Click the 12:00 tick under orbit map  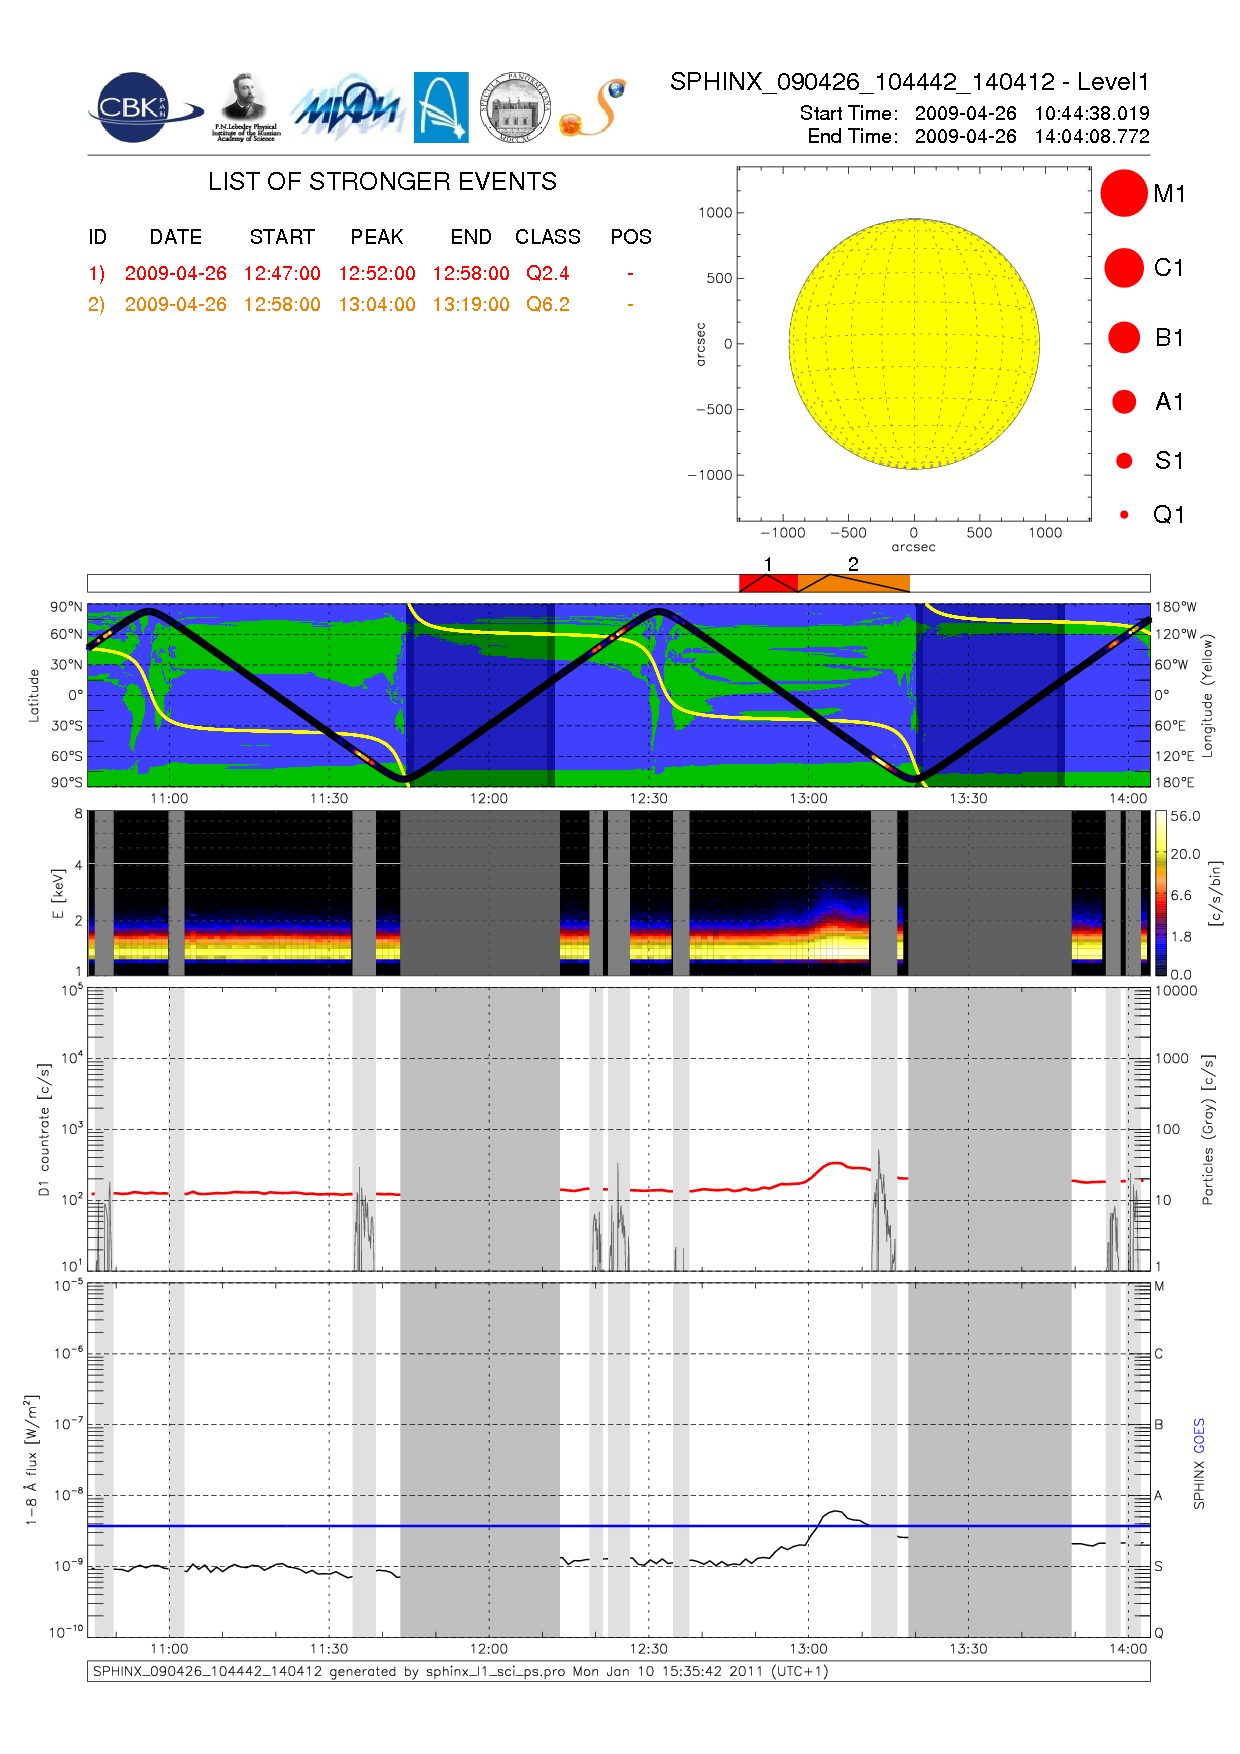pos(489,798)
